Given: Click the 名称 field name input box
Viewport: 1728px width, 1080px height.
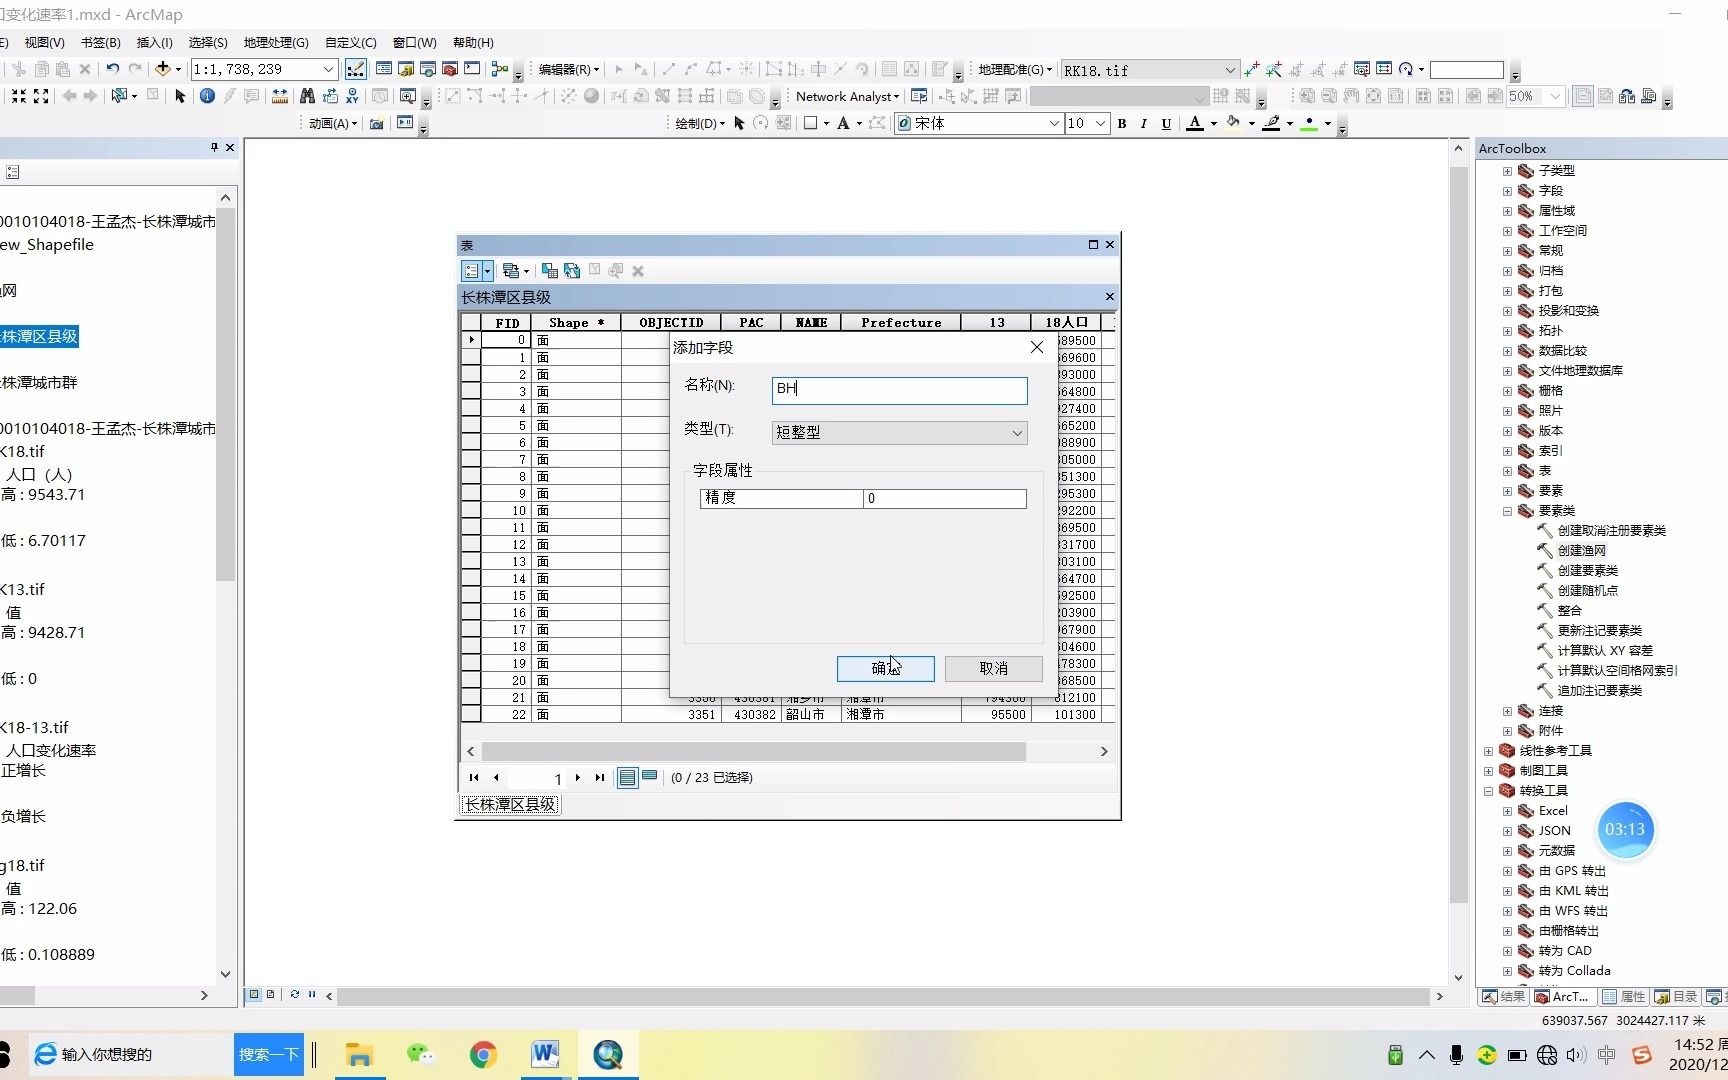Looking at the screenshot, I should [x=899, y=390].
